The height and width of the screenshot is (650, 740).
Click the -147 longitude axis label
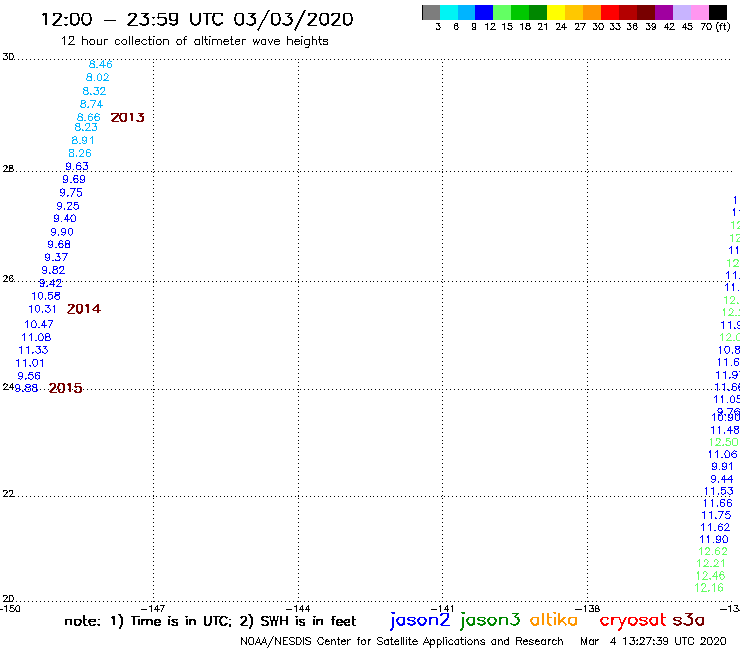[x=154, y=608]
